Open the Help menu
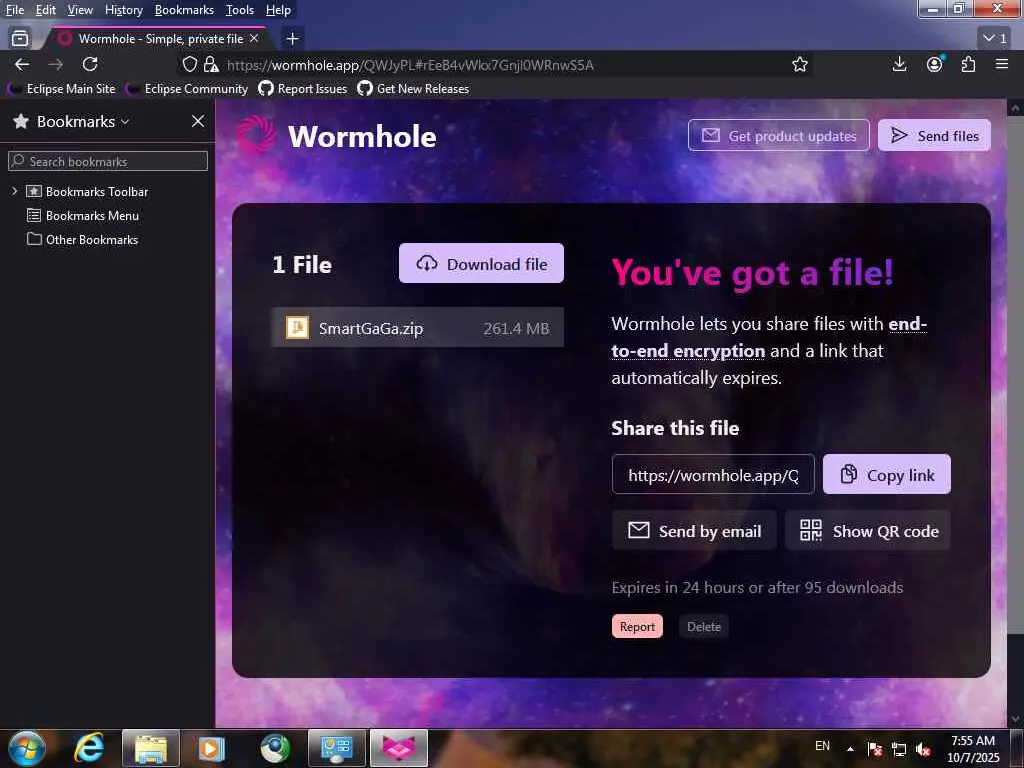This screenshot has width=1024, height=768. click(x=278, y=10)
